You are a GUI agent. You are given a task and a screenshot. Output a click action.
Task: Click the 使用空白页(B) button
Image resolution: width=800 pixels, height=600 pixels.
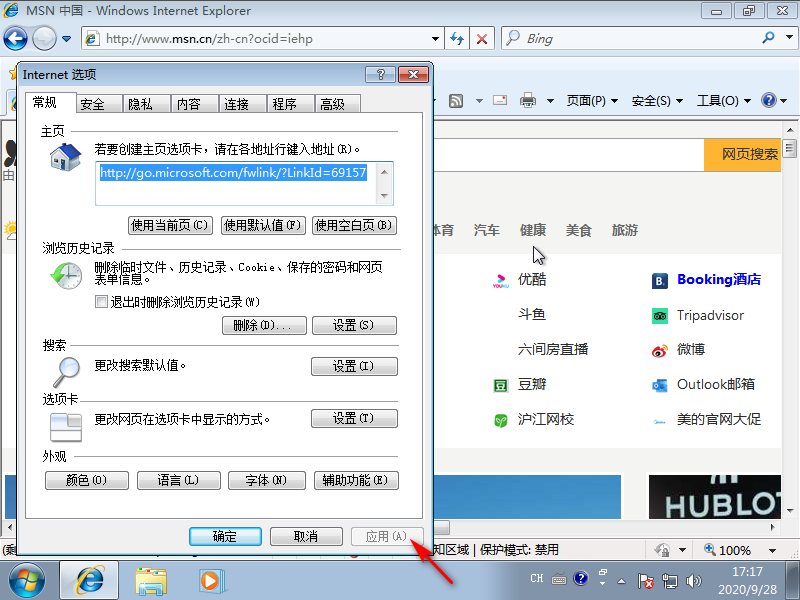354,225
